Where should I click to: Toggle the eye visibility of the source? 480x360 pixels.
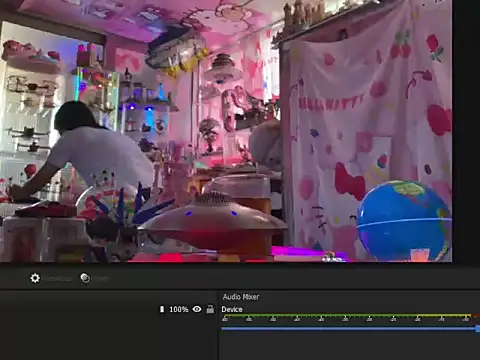coord(197,309)
